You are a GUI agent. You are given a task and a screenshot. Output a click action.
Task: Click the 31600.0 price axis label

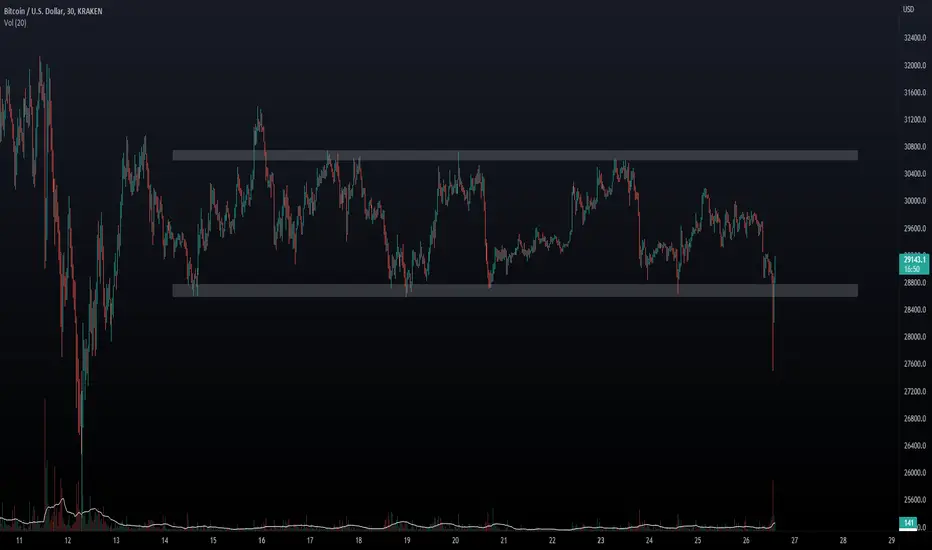[915, 93]
